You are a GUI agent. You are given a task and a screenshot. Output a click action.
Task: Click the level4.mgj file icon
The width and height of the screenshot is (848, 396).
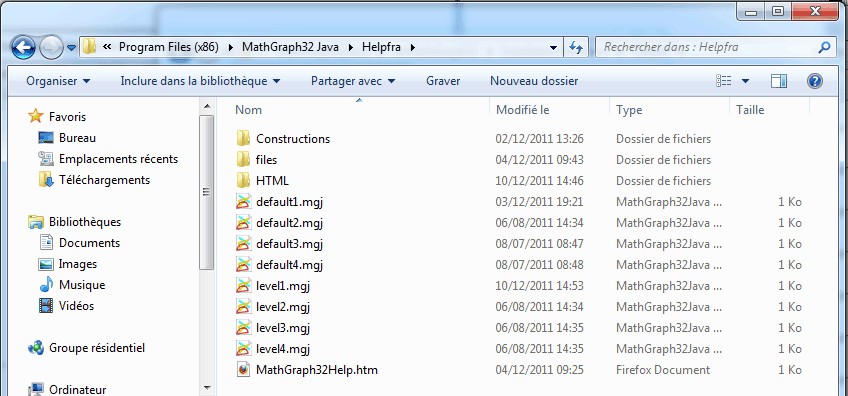pos(244,349)
